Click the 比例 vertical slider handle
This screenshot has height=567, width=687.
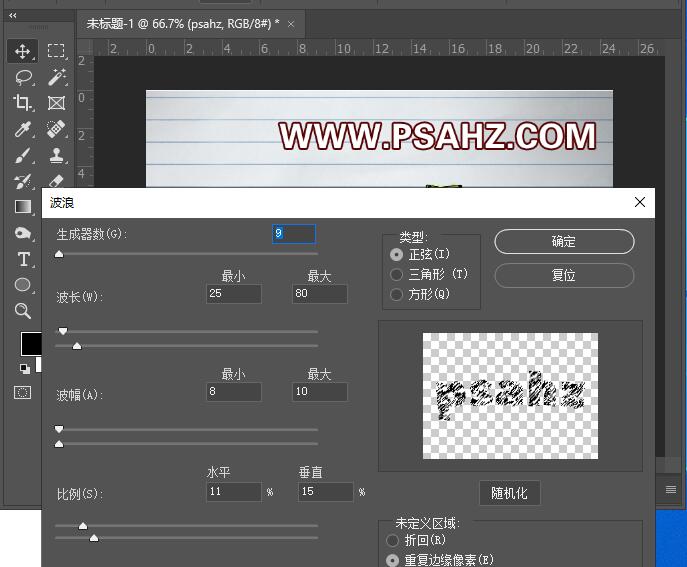(x=94, y=538)
